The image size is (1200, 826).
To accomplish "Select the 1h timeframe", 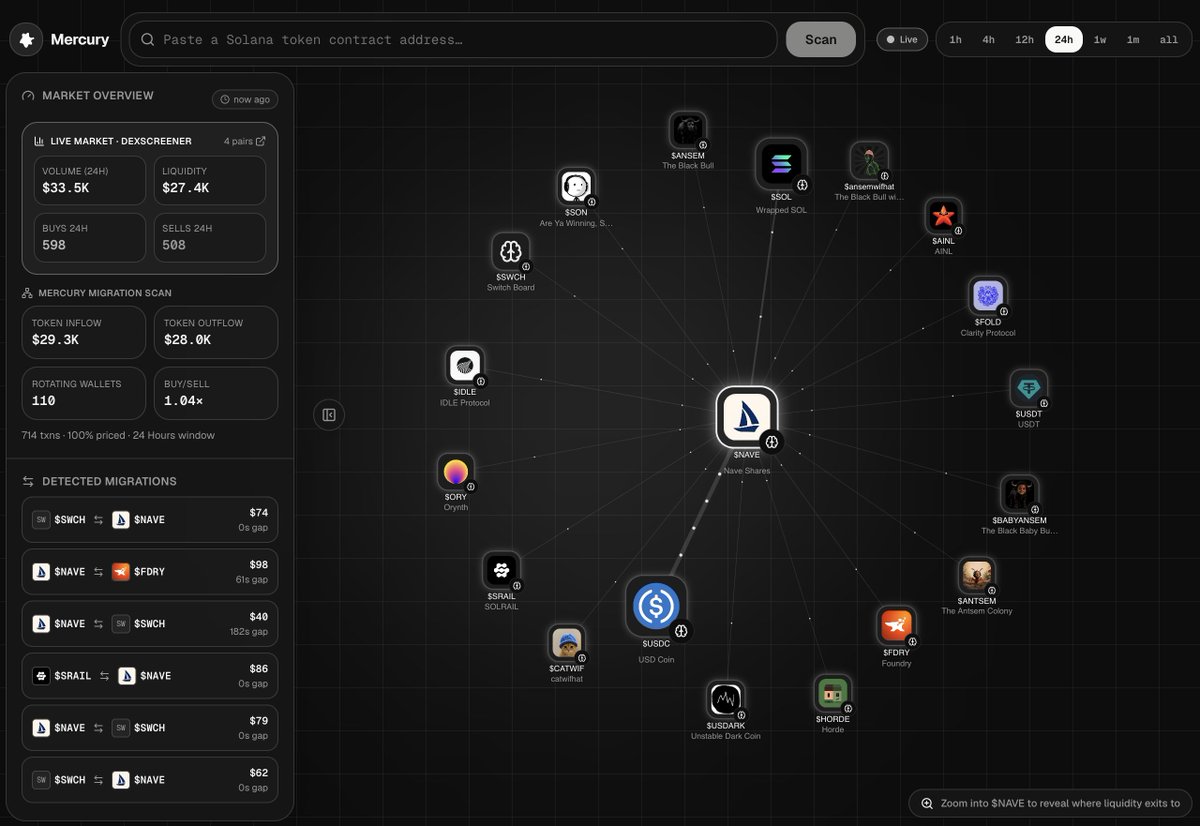I will tap(955, 40).
